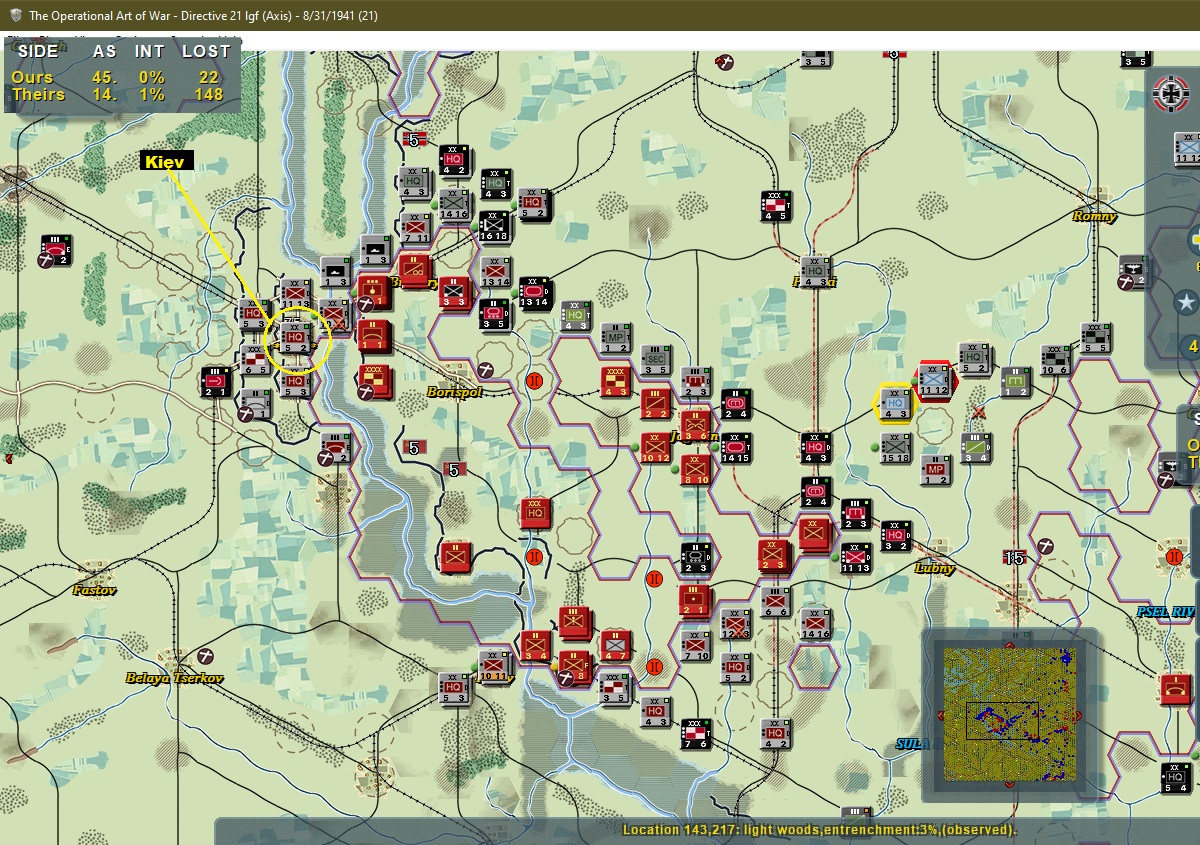Select the black XXX 7-6 counter
The image size is (1200, 845).
point(695,734)
